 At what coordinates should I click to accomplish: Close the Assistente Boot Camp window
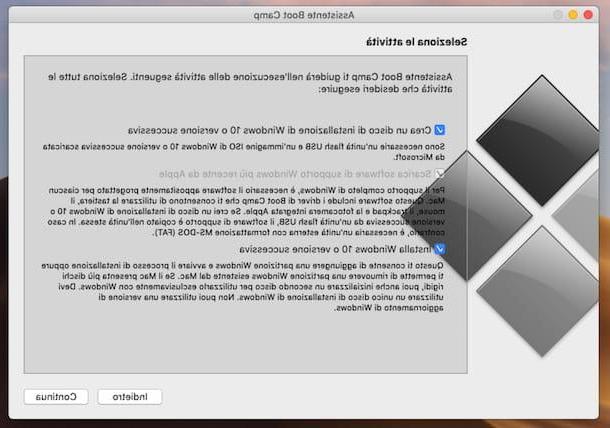coord(588,15)
